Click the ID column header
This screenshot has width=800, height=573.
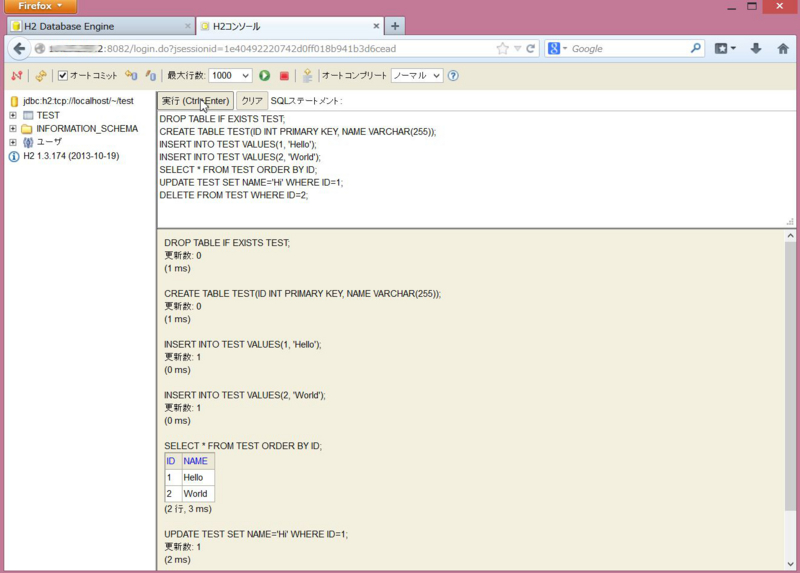171,461
